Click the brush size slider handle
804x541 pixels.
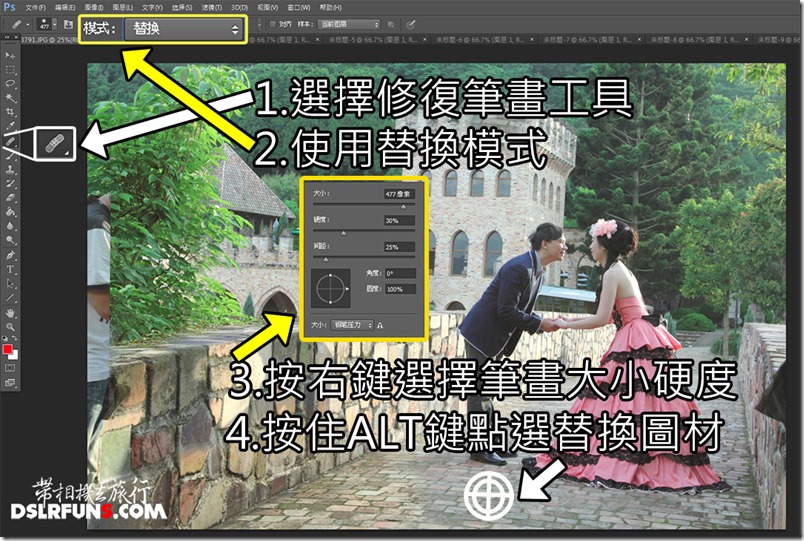click(402, 205)
